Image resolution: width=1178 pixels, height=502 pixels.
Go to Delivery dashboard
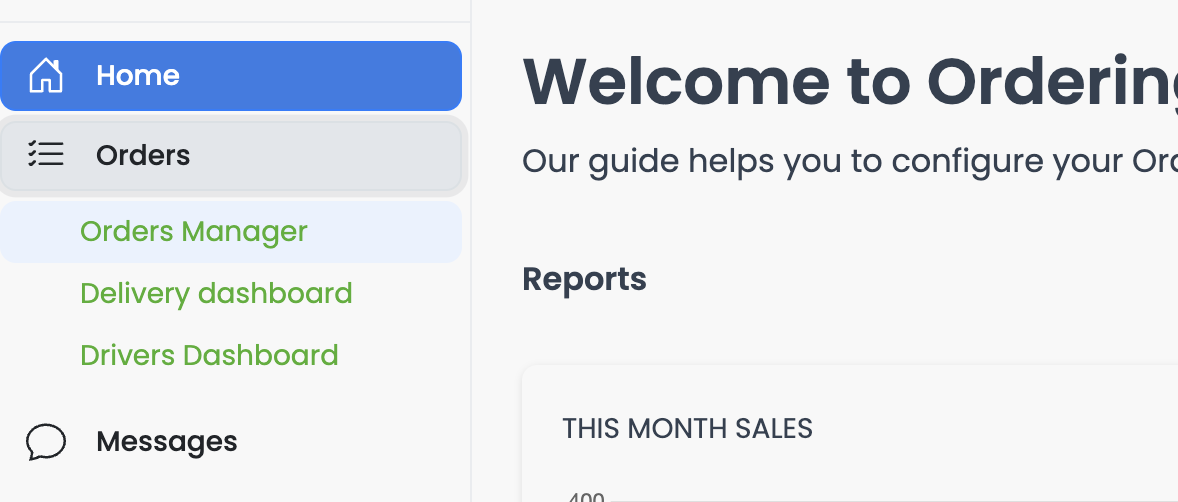coord(216,293)
